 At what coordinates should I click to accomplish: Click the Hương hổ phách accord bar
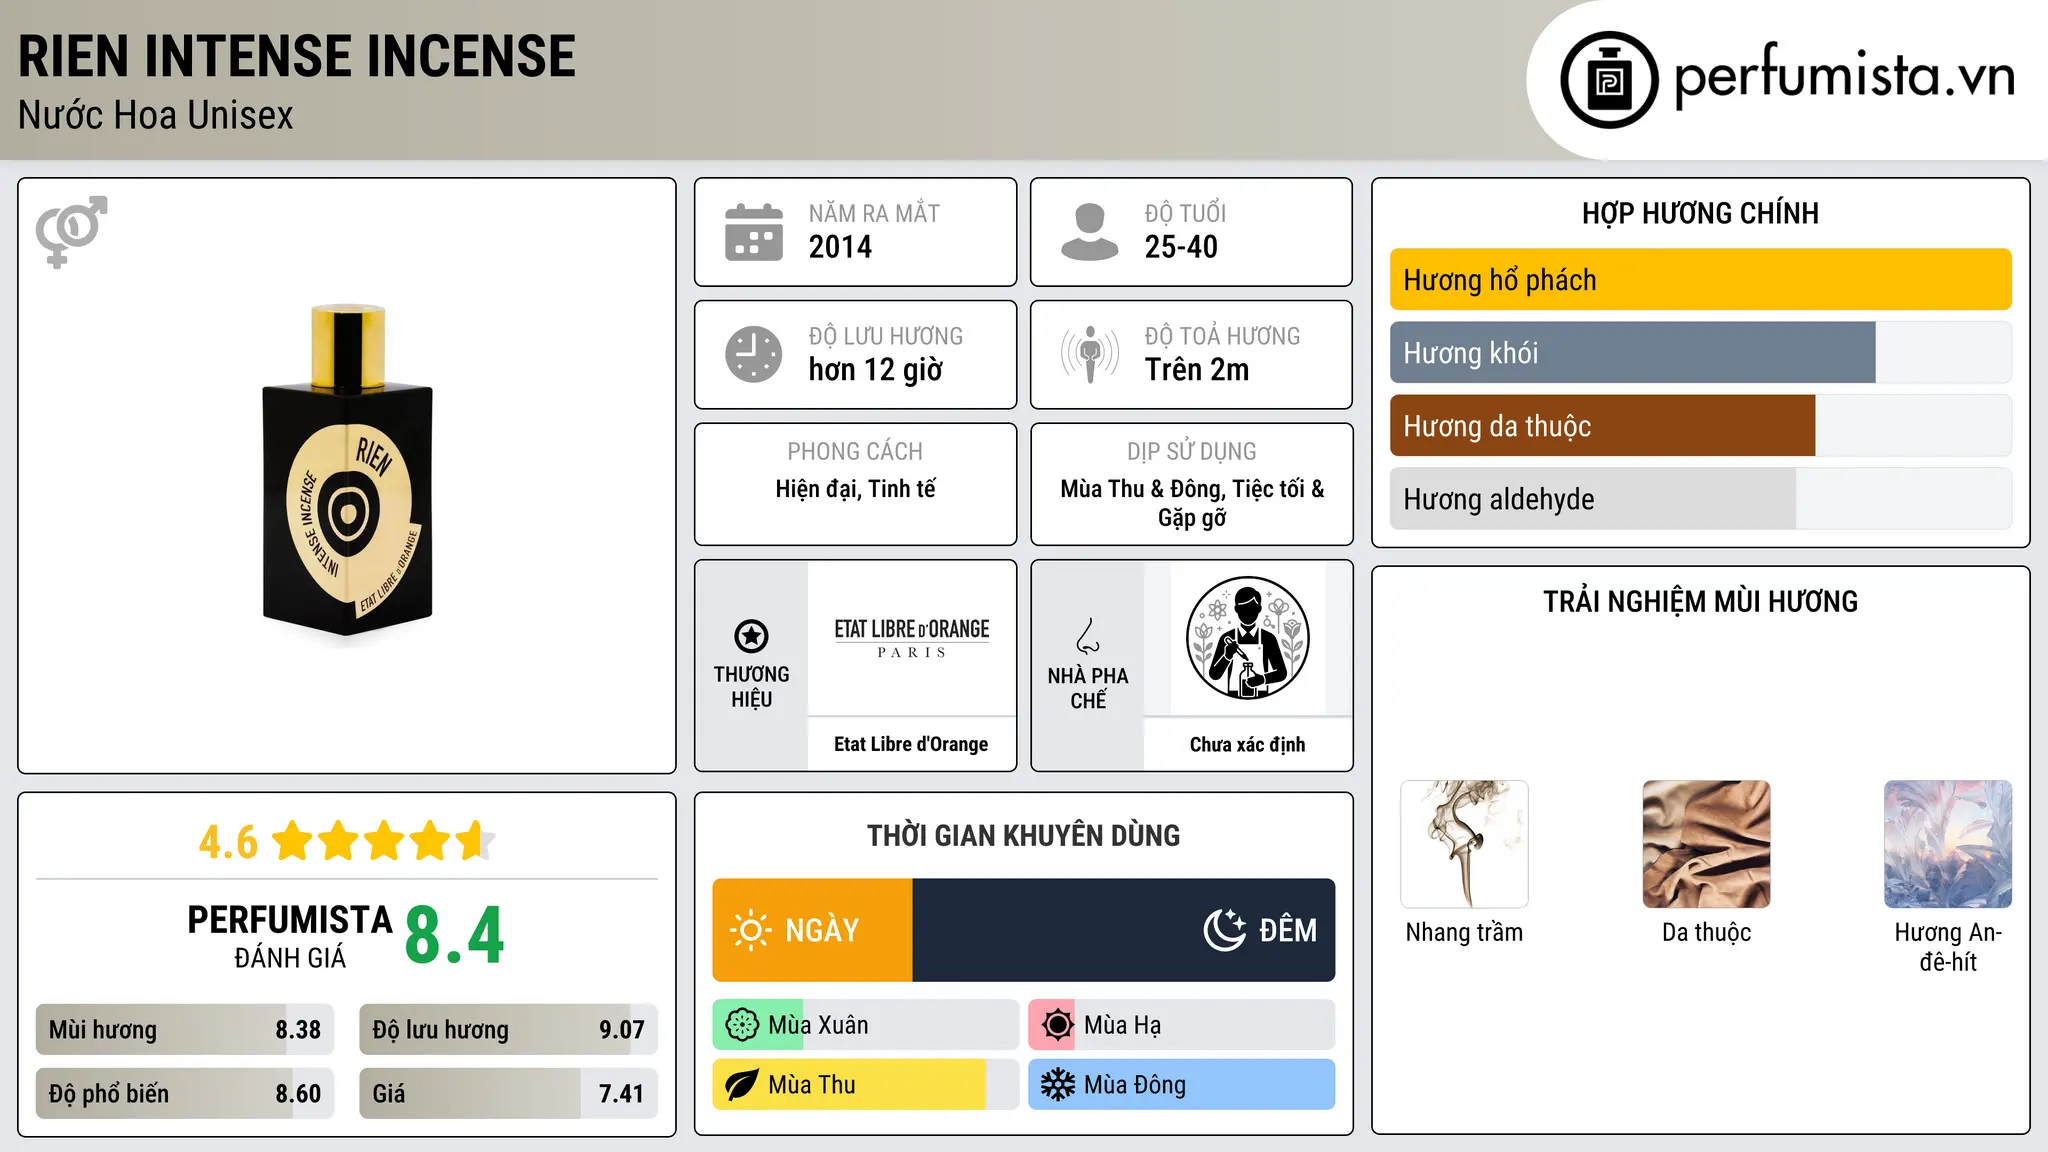coord(1700,280)
